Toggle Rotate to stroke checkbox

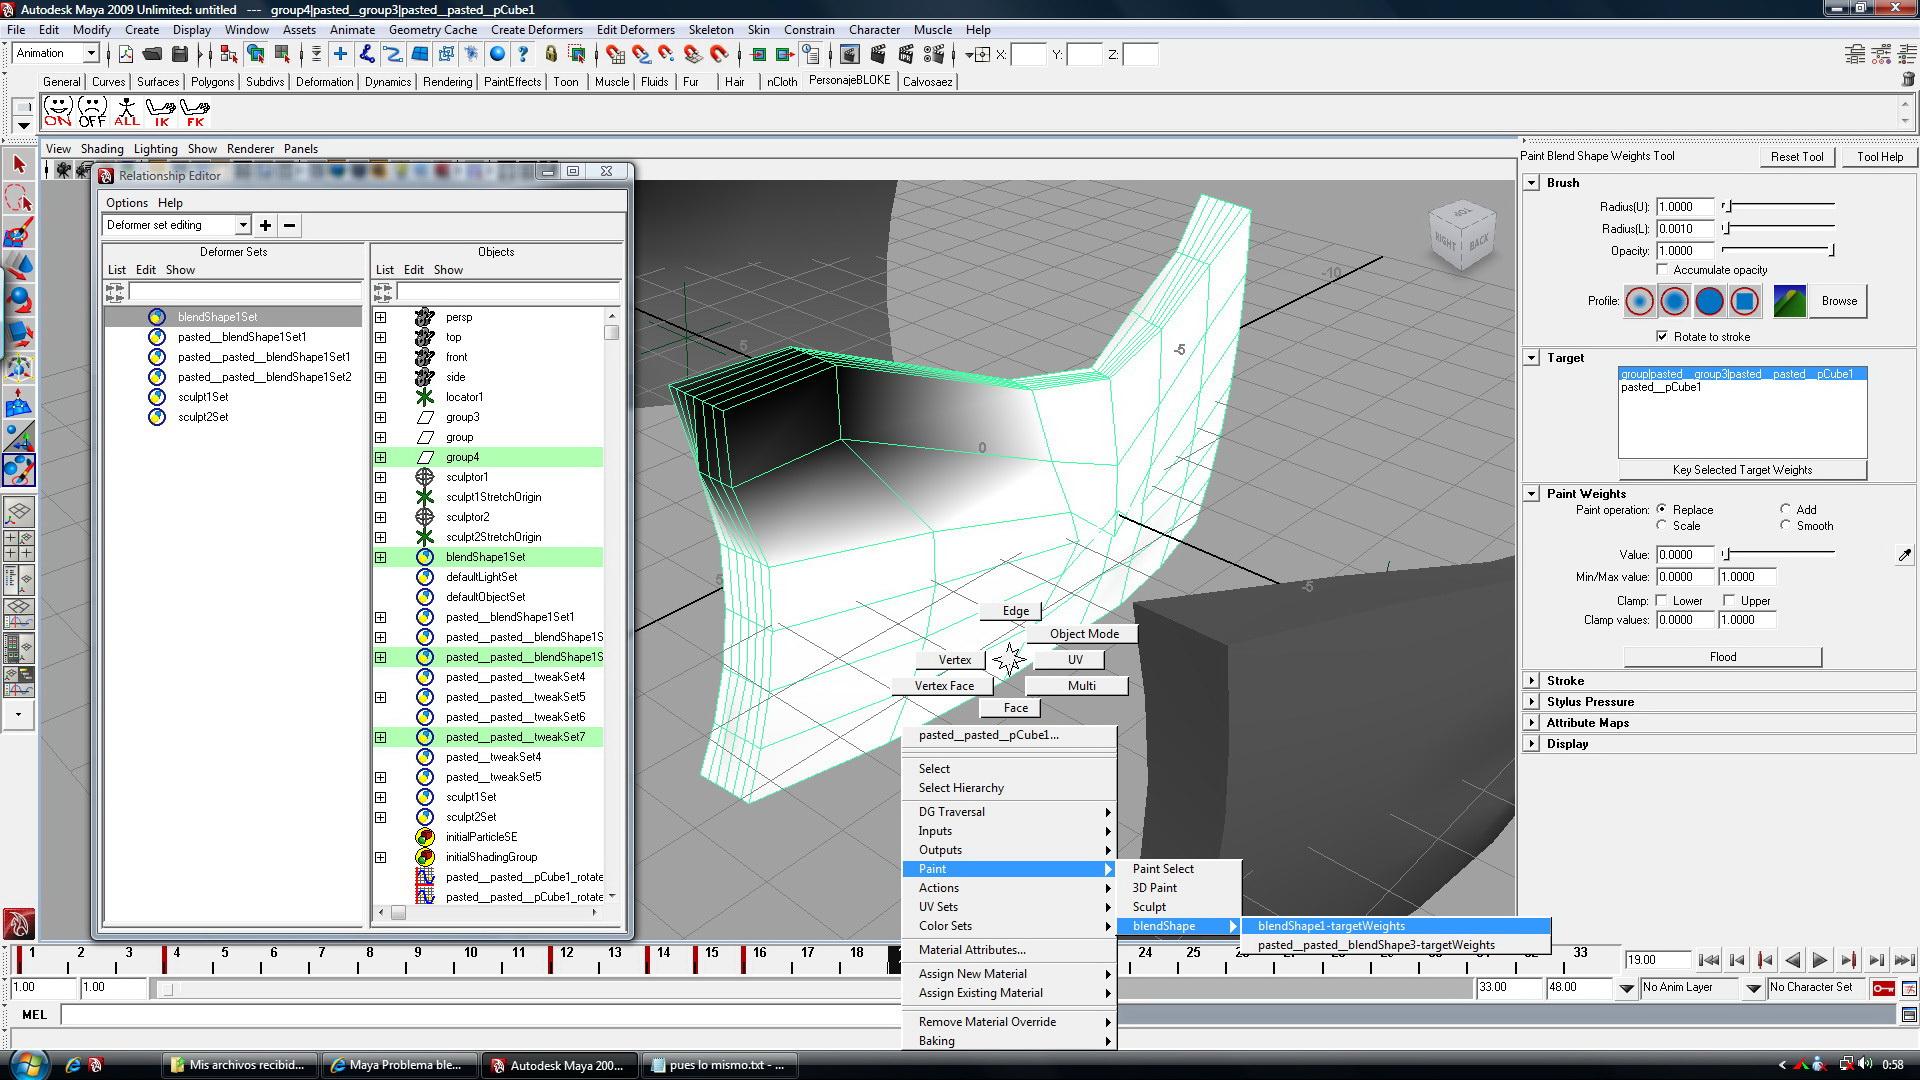coord(1662,337)
